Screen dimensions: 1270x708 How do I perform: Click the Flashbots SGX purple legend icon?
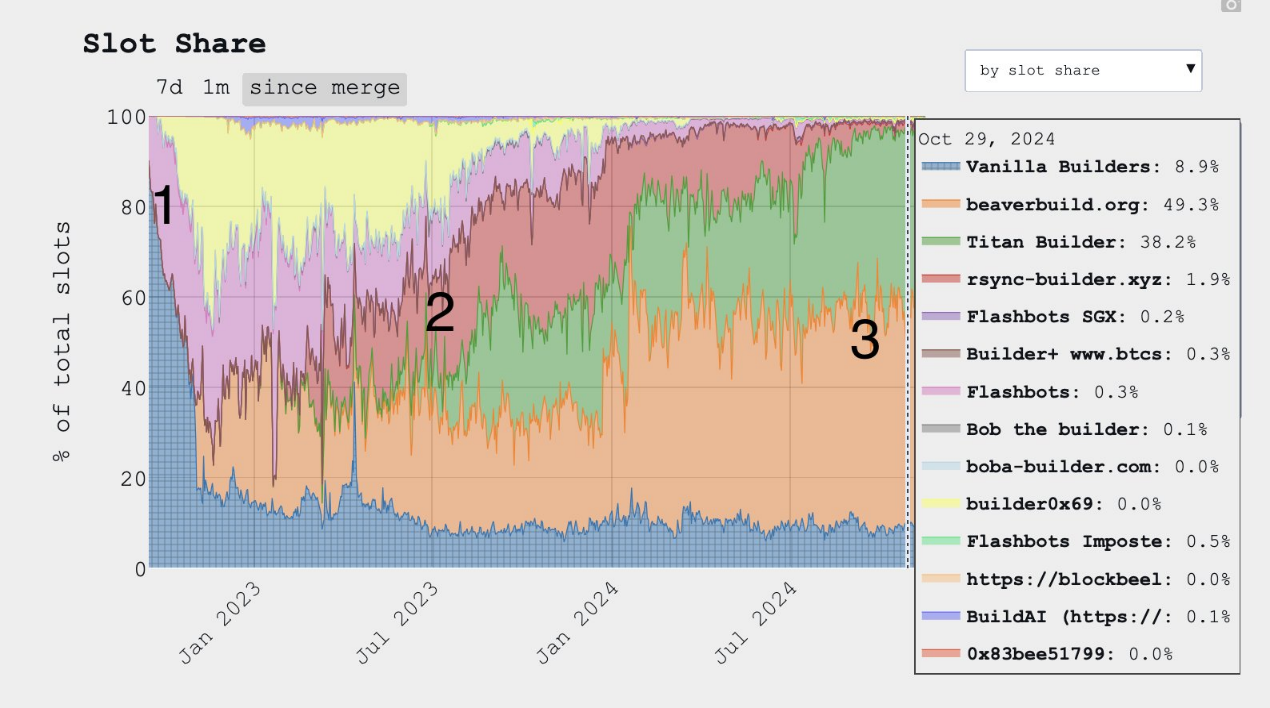tap(940, 317)
